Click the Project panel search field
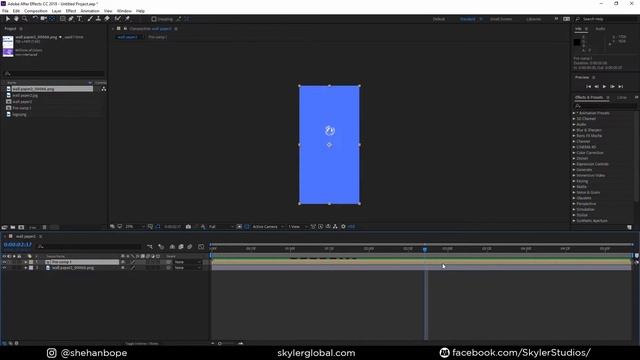The image size is (640, 360). [53, 74]
